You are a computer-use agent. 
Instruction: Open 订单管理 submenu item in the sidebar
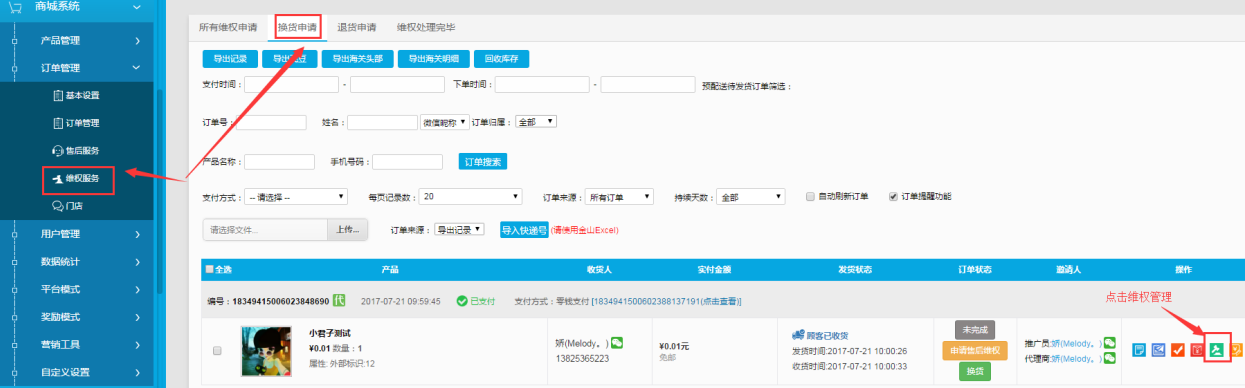(x=83, y=123)
